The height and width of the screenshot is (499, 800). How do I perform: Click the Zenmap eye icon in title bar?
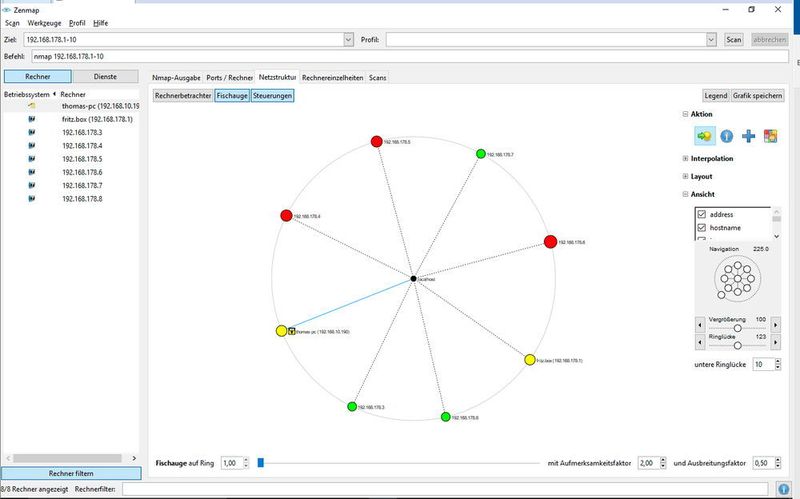[6, 10]
